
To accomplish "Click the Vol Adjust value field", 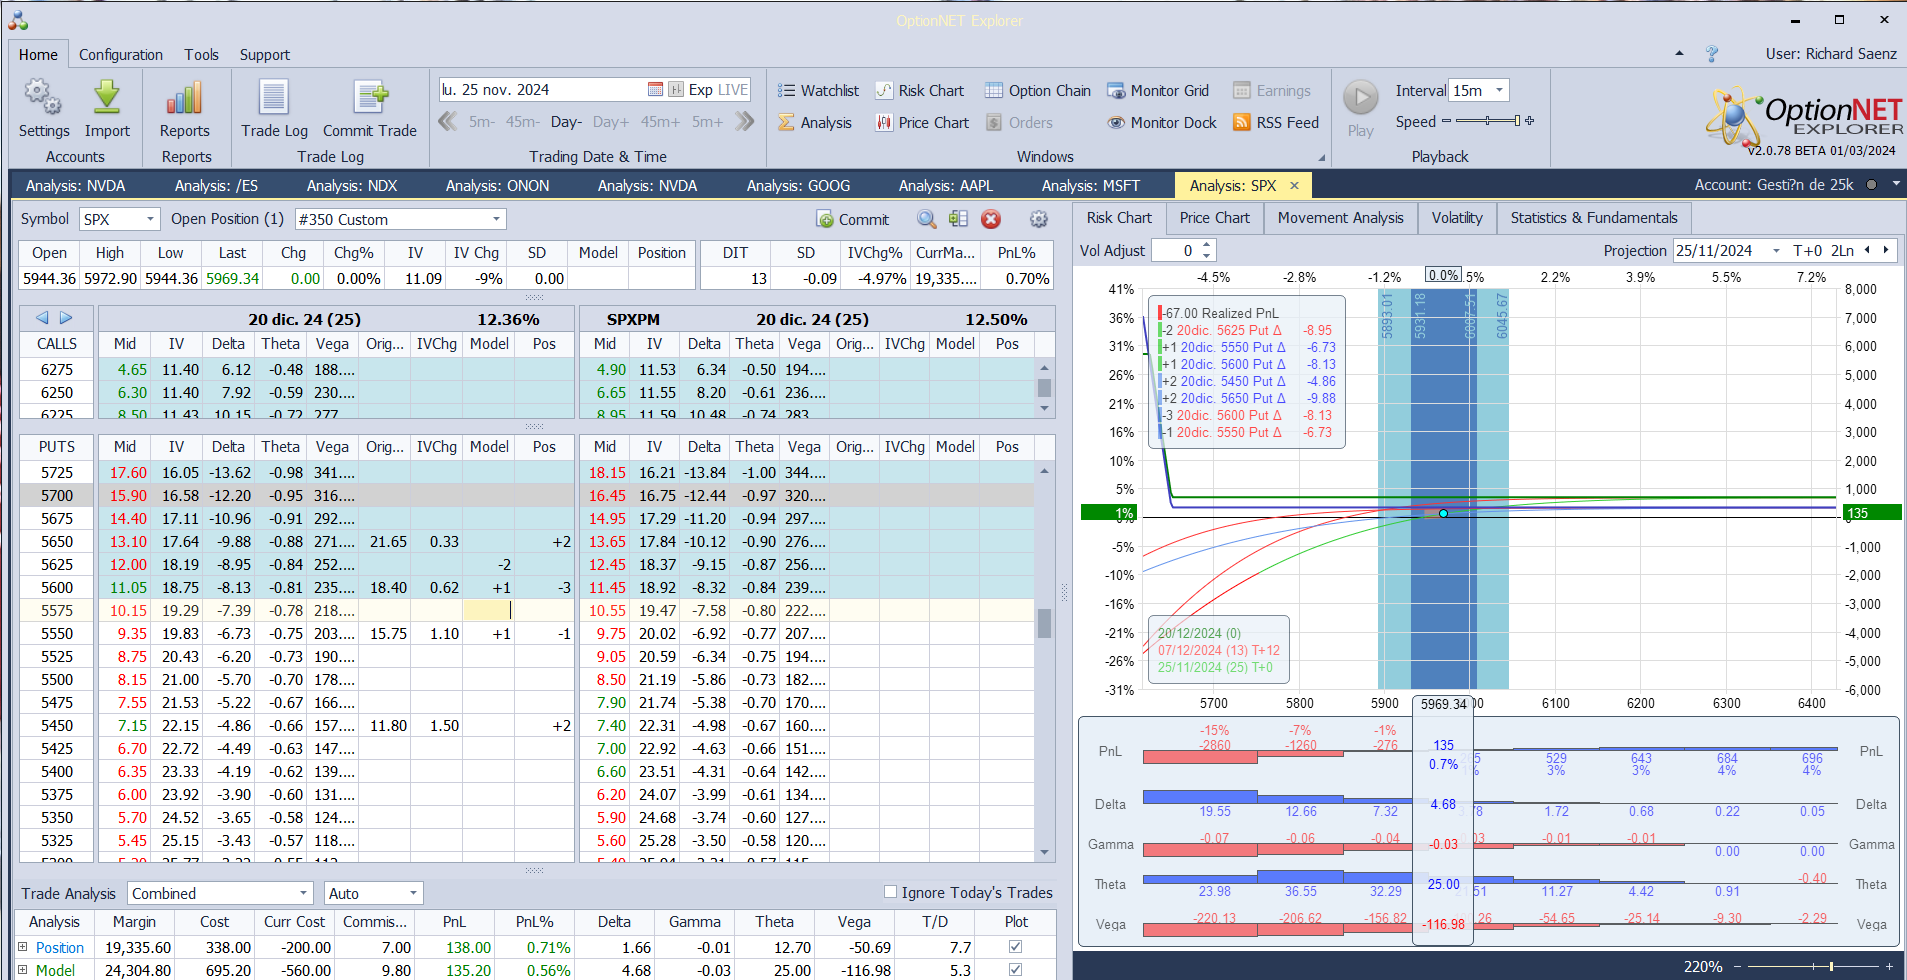I will tap(1175, 251).
